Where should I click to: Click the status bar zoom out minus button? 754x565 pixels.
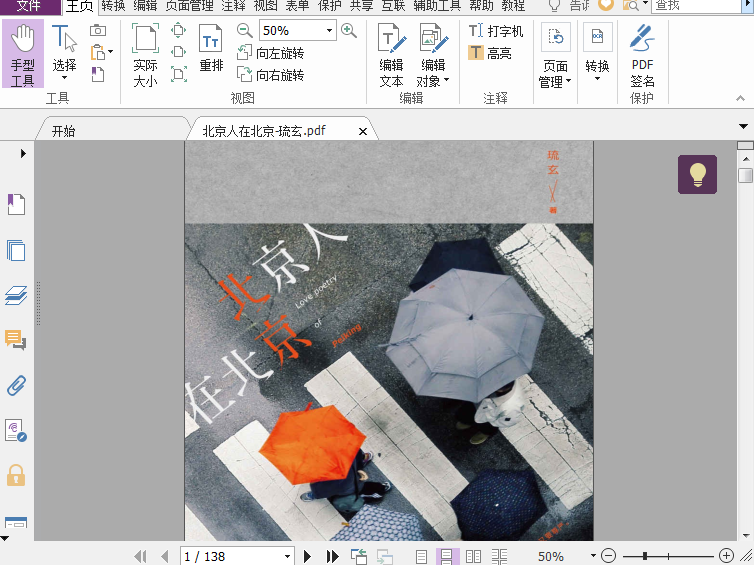609,556
